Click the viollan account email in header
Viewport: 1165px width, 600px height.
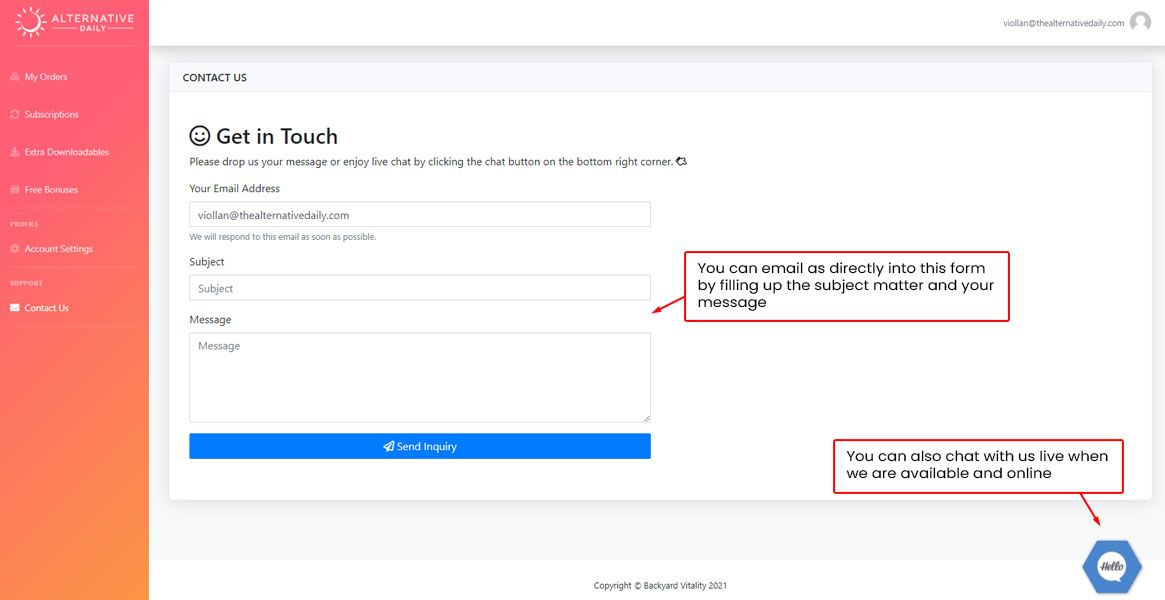[x=1063, y=23]
